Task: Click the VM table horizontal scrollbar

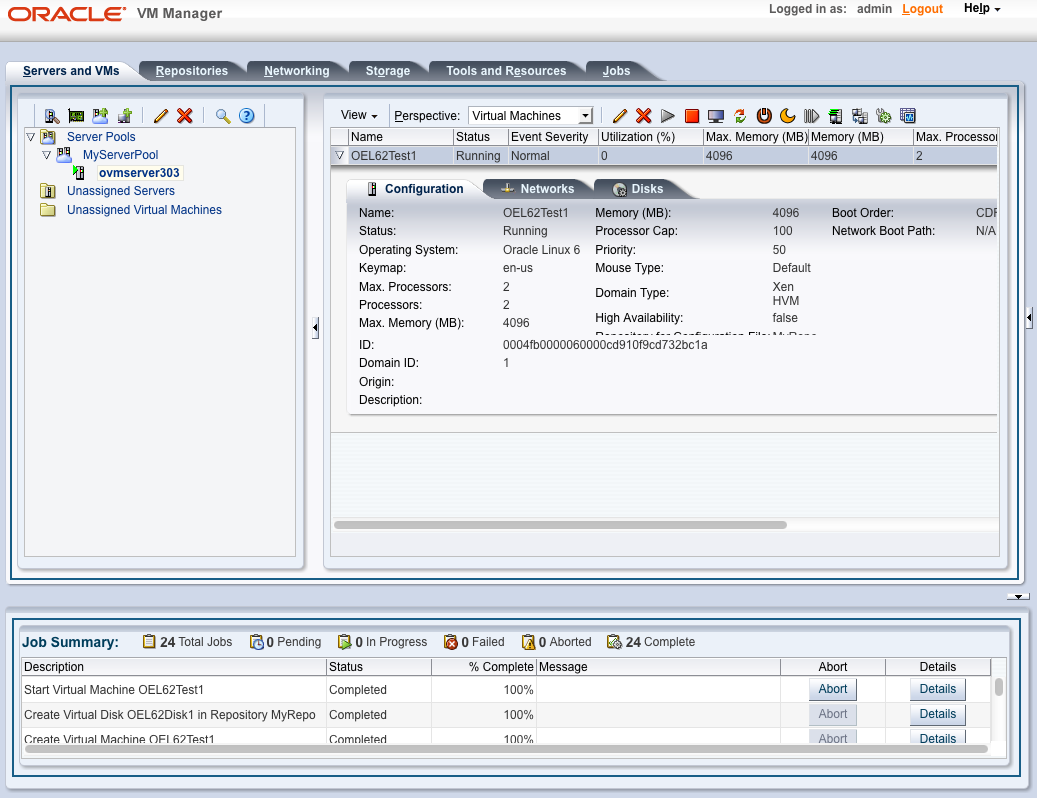Action: [x=560, y=525]
